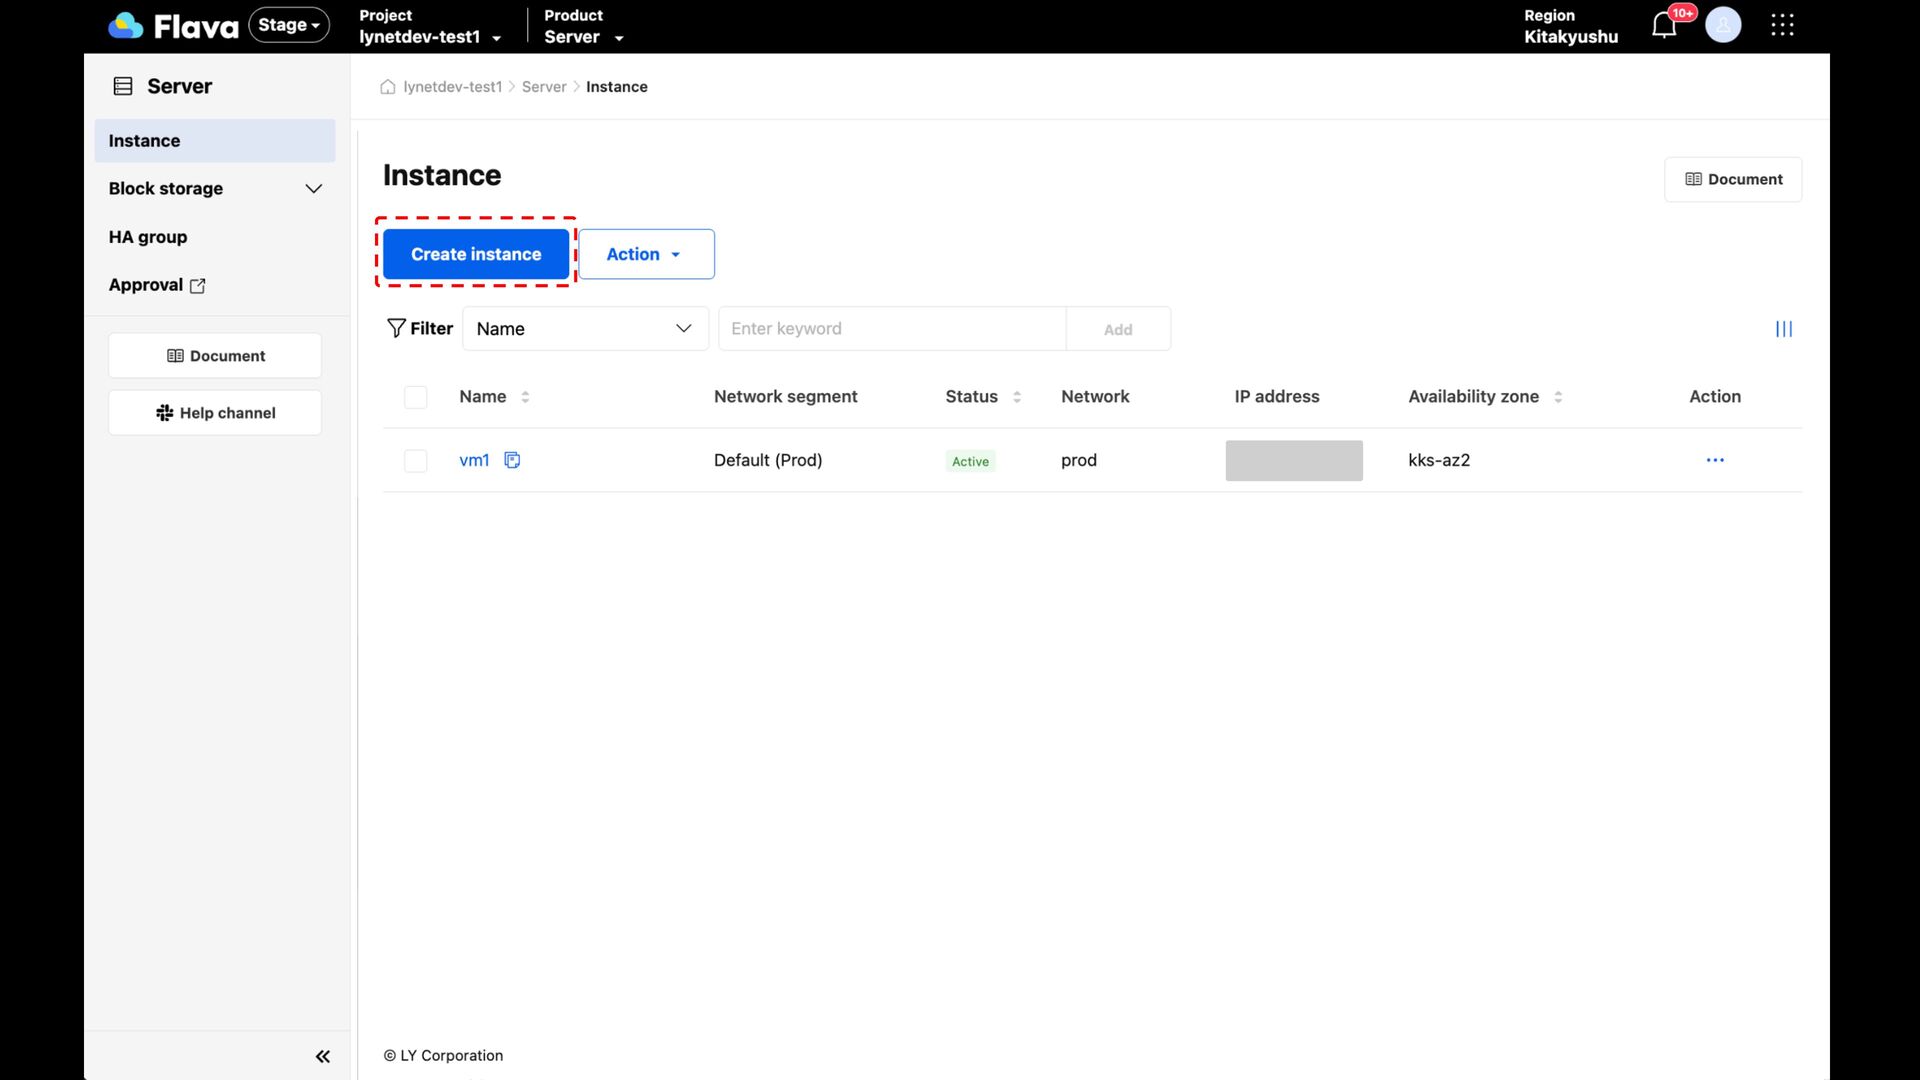The width and height of the screenshot is (1920, 1080).
Task: Click the IP address column header
Action: [1277, 397]
